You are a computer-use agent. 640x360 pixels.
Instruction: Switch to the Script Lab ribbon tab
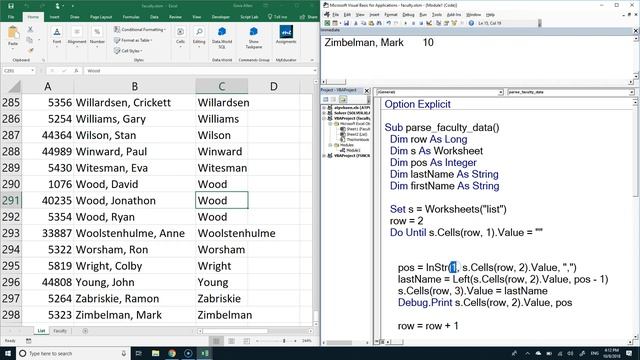point(249,17)
